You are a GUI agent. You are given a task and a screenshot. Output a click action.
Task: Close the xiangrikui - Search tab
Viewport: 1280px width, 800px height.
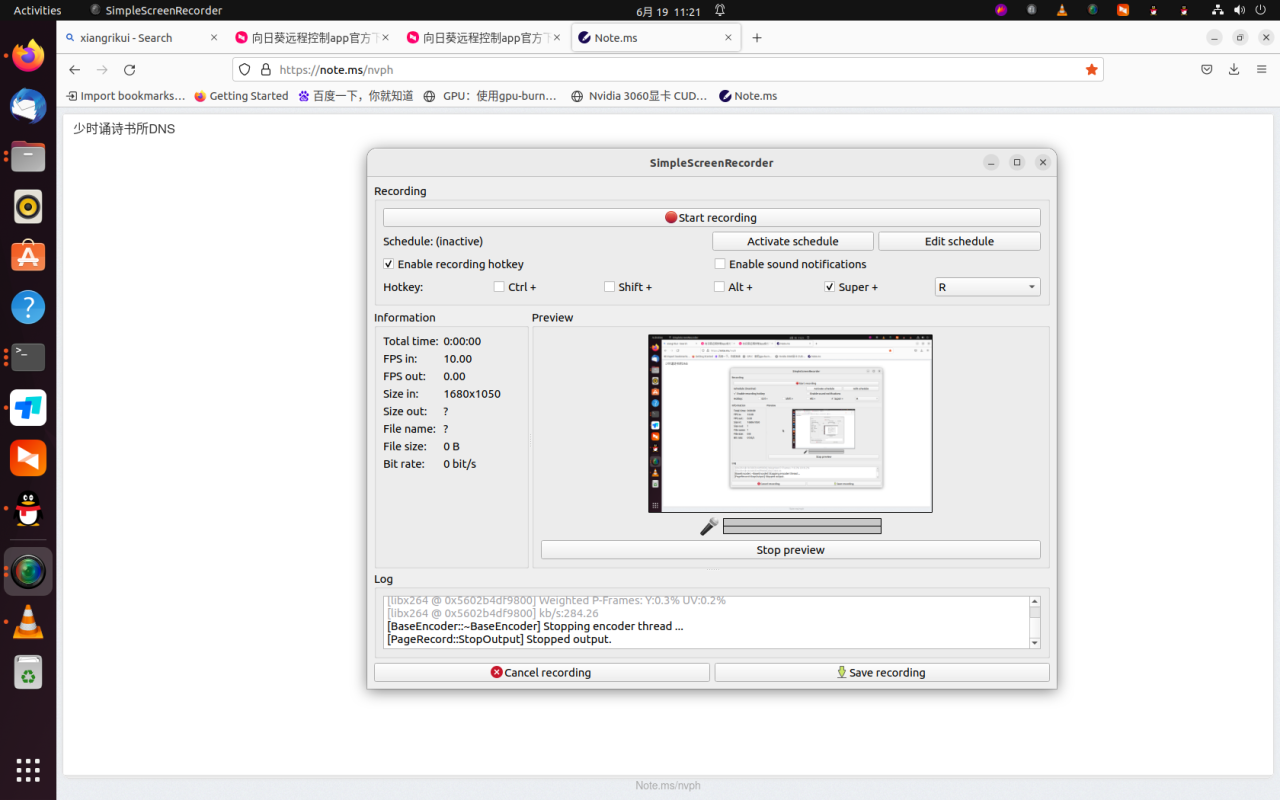point(214,38)
